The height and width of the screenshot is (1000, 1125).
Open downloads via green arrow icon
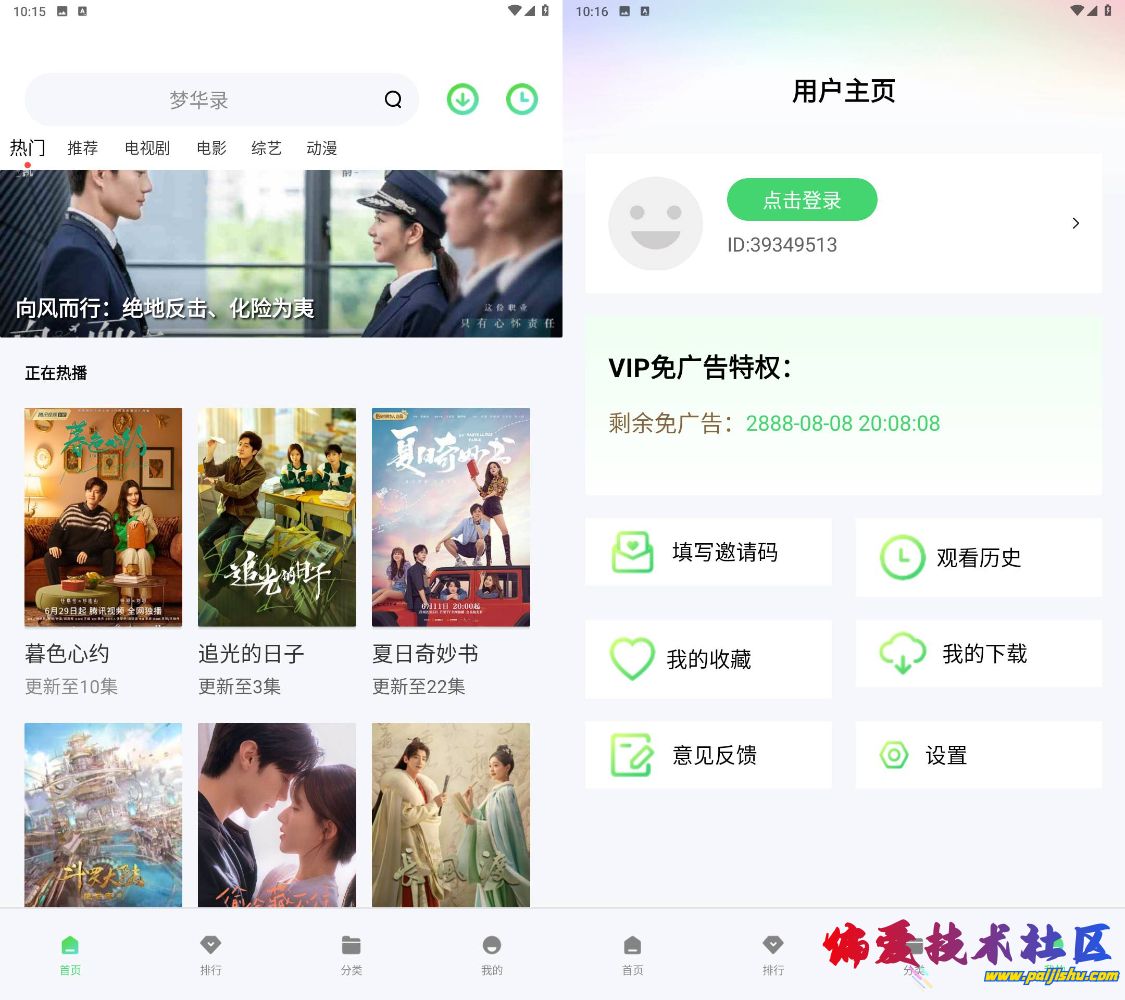463,100
